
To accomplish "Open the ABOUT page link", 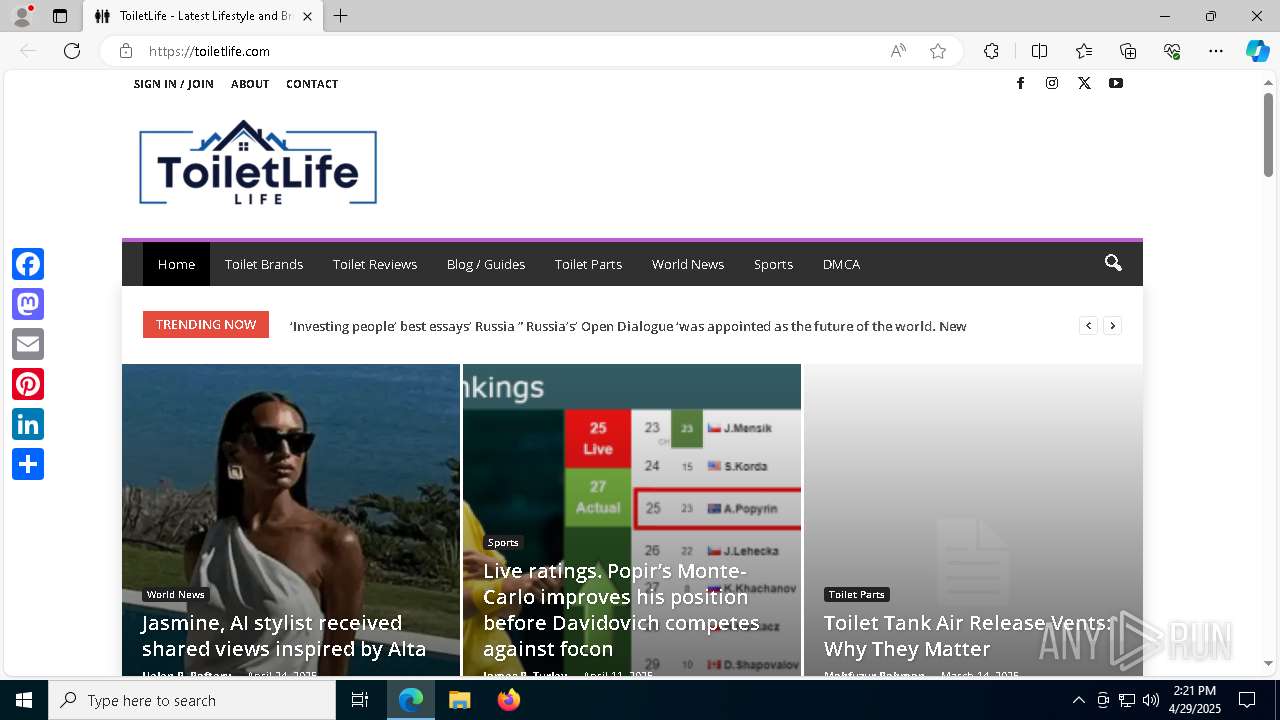I will 250,84.
